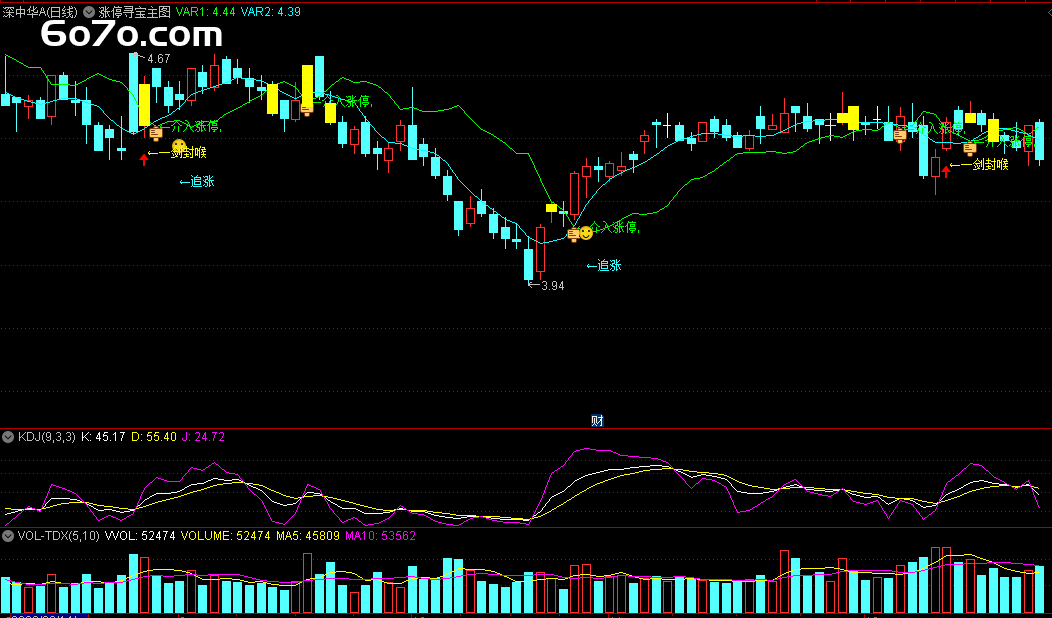Open the dropdown icon beside 涨停寻宝主图
The image size is (1052, 618).
tap(89, 11)
